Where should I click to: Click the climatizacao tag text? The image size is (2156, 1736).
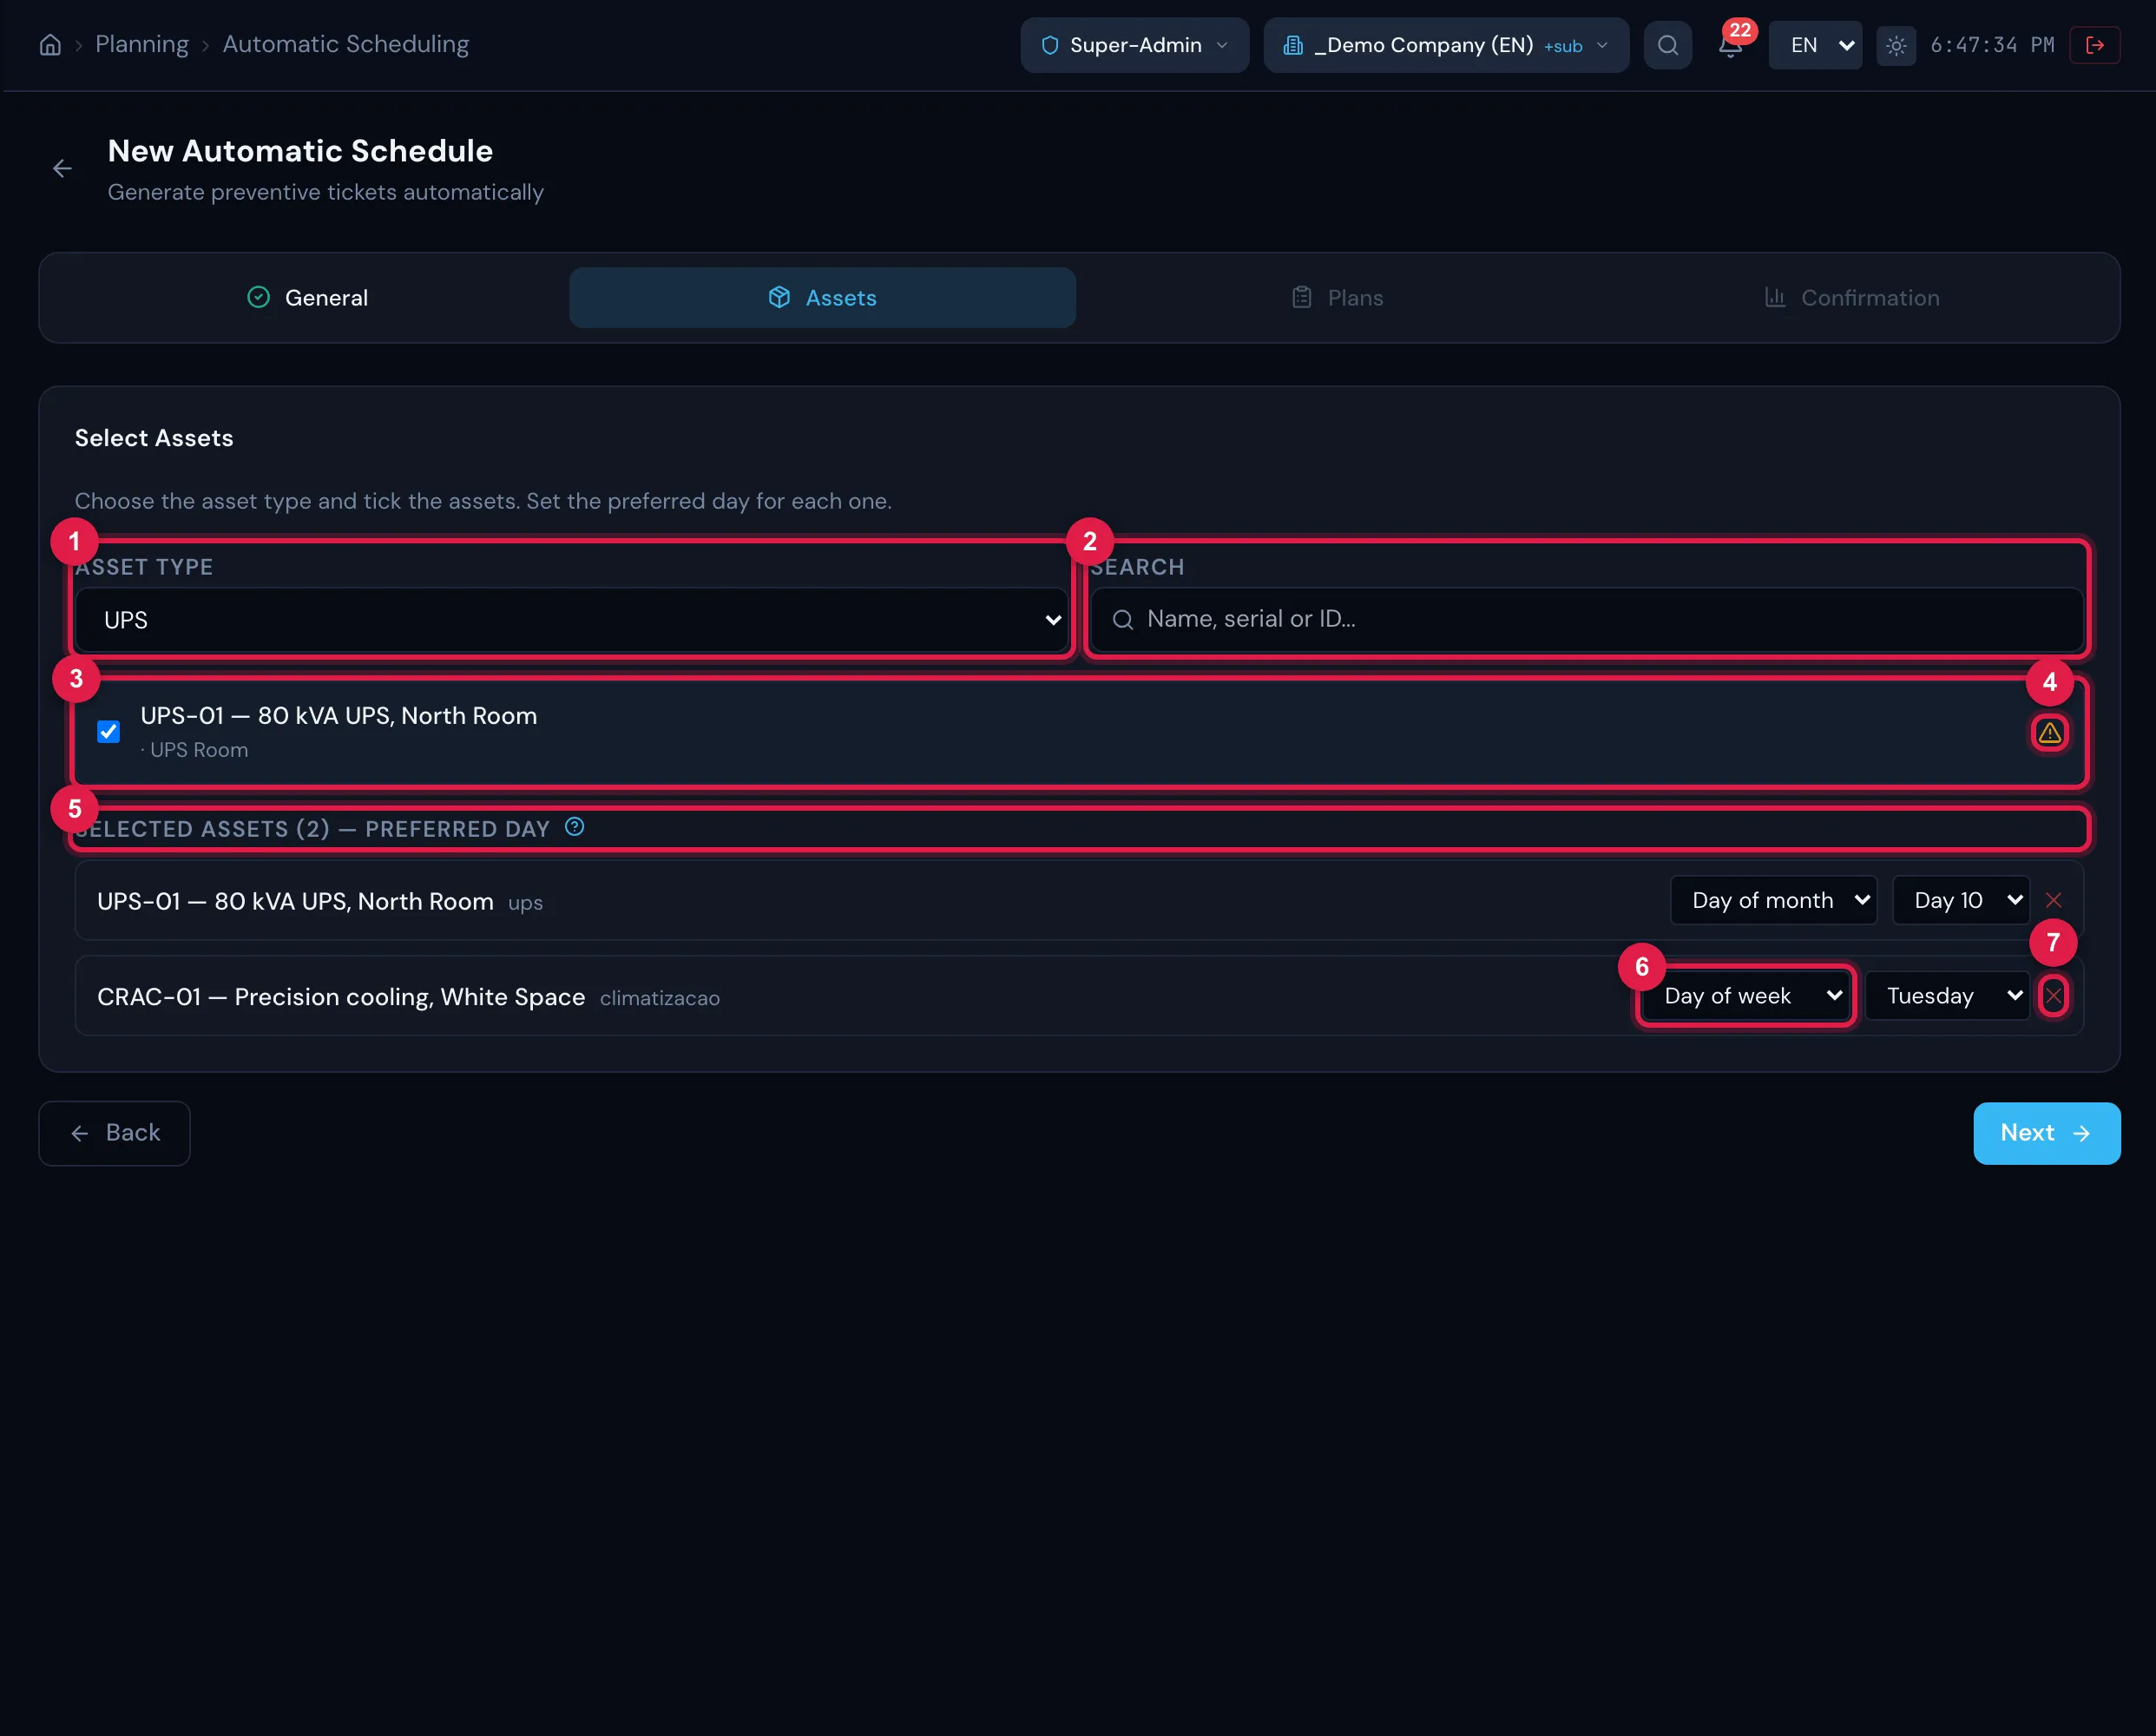660,998
